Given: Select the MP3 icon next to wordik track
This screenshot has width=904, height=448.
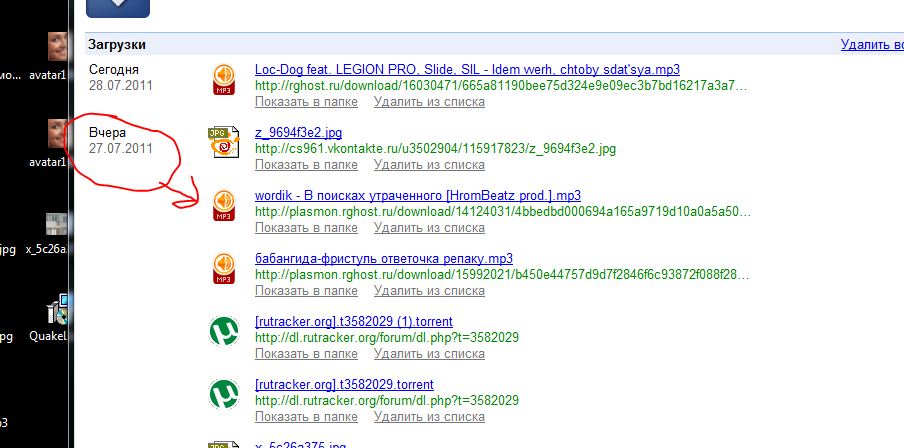Looking at the screenshot, I should coord(223,204).
